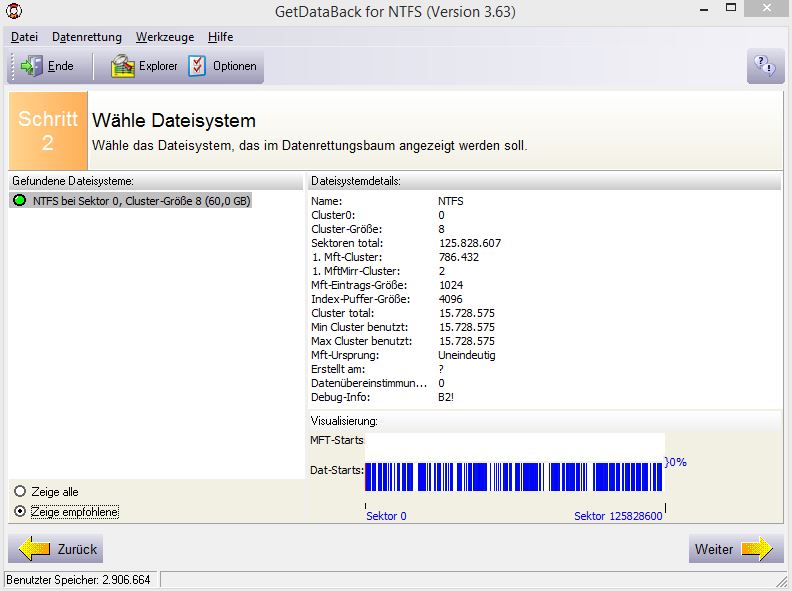Click the yellow right arrow on Weiter
This screenshot has width=792, height=591.
(x=757, y=549)
